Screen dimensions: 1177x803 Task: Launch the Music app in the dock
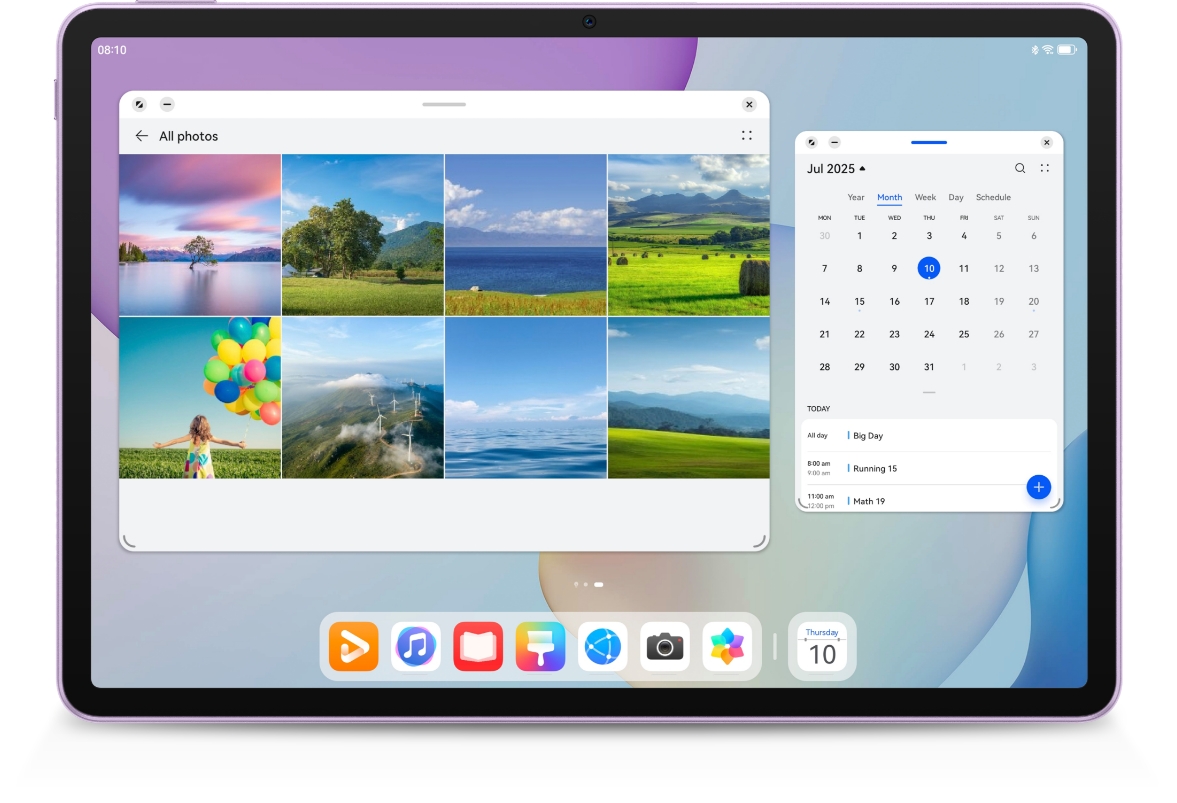point(415,646)
